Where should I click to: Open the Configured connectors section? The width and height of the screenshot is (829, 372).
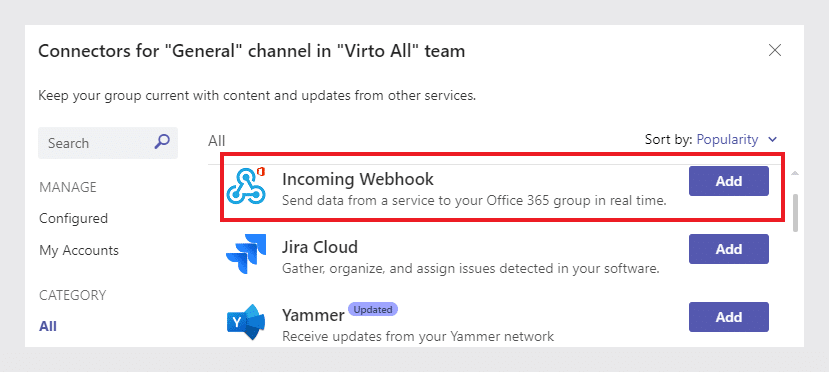pos(73,218)
